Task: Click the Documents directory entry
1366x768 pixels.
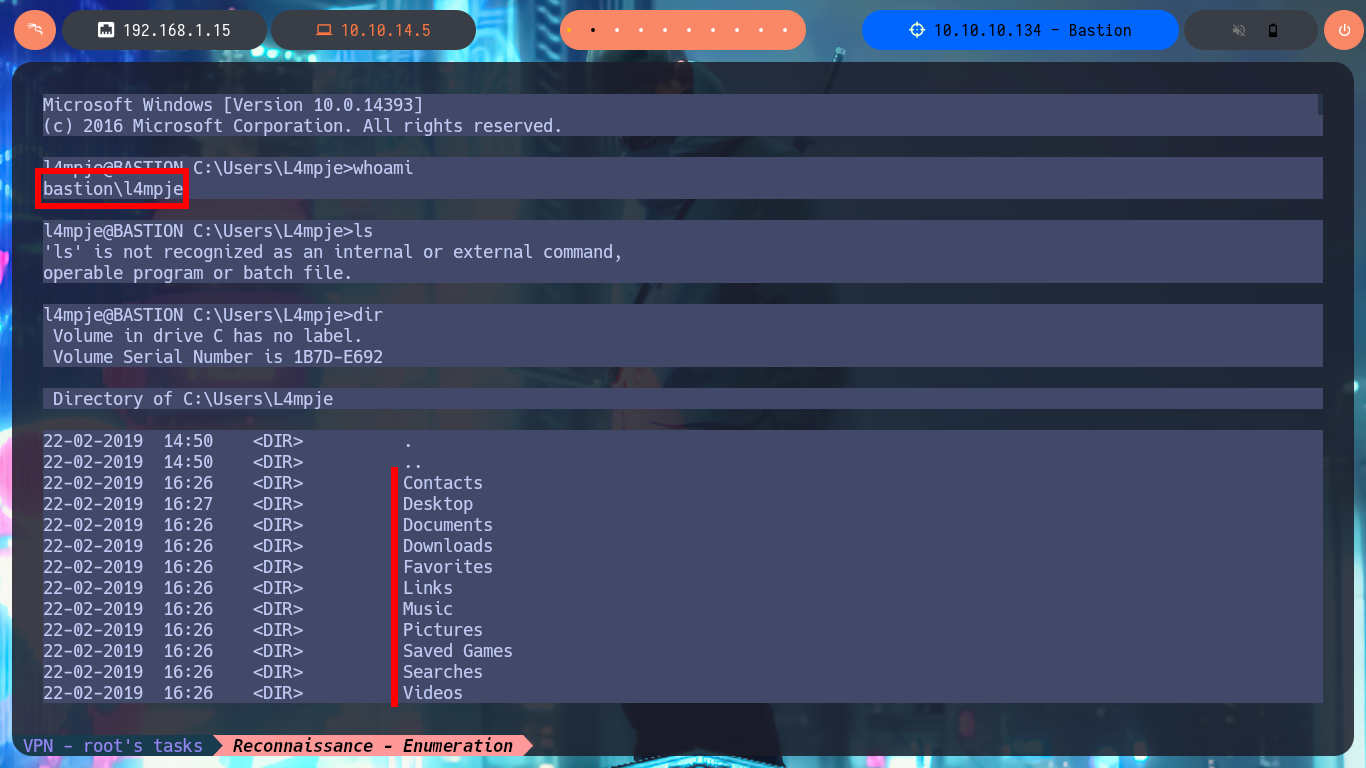Action: pos(448,525)
